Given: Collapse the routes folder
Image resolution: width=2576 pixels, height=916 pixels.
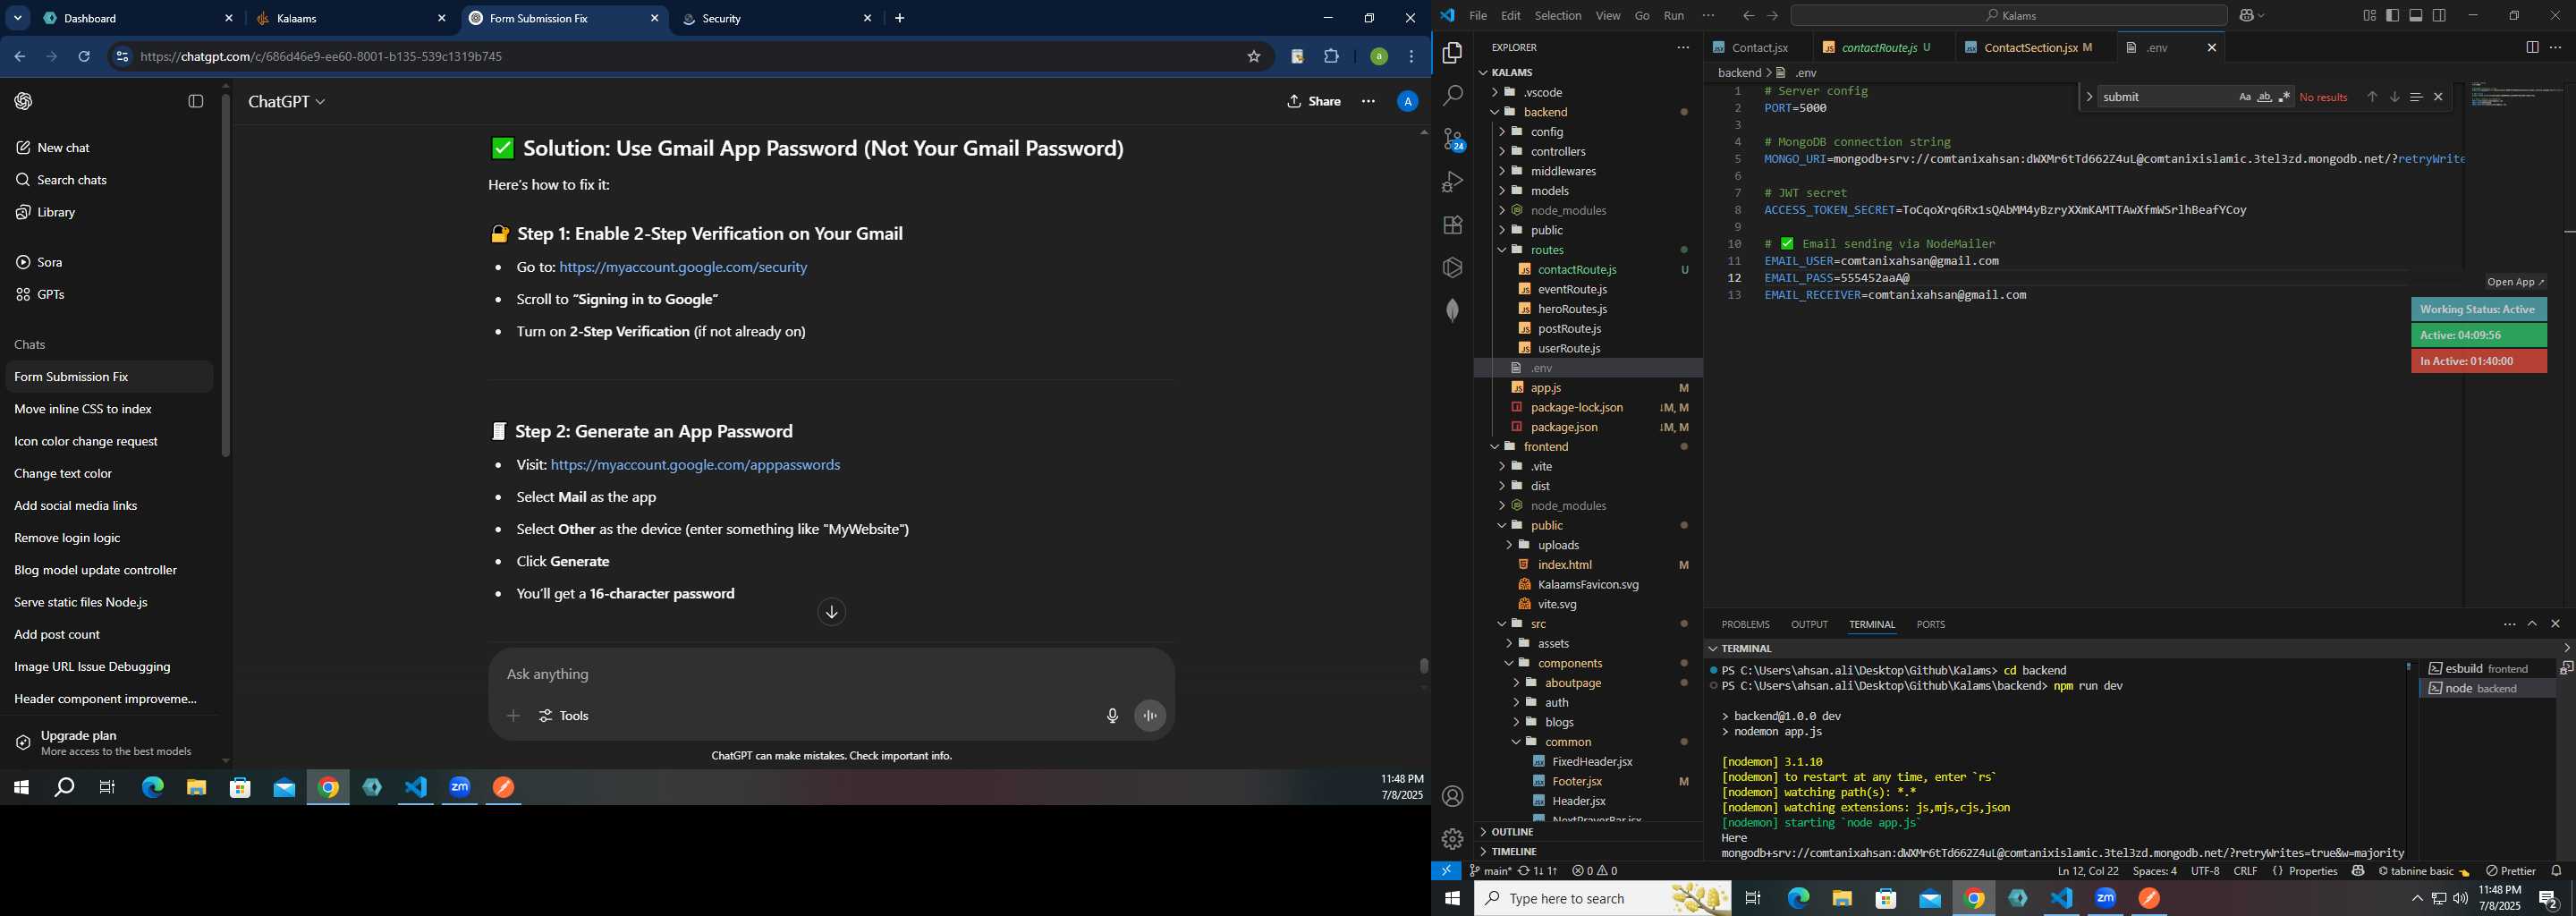Looking at the screenshot, I should (x=1501, y=250).
